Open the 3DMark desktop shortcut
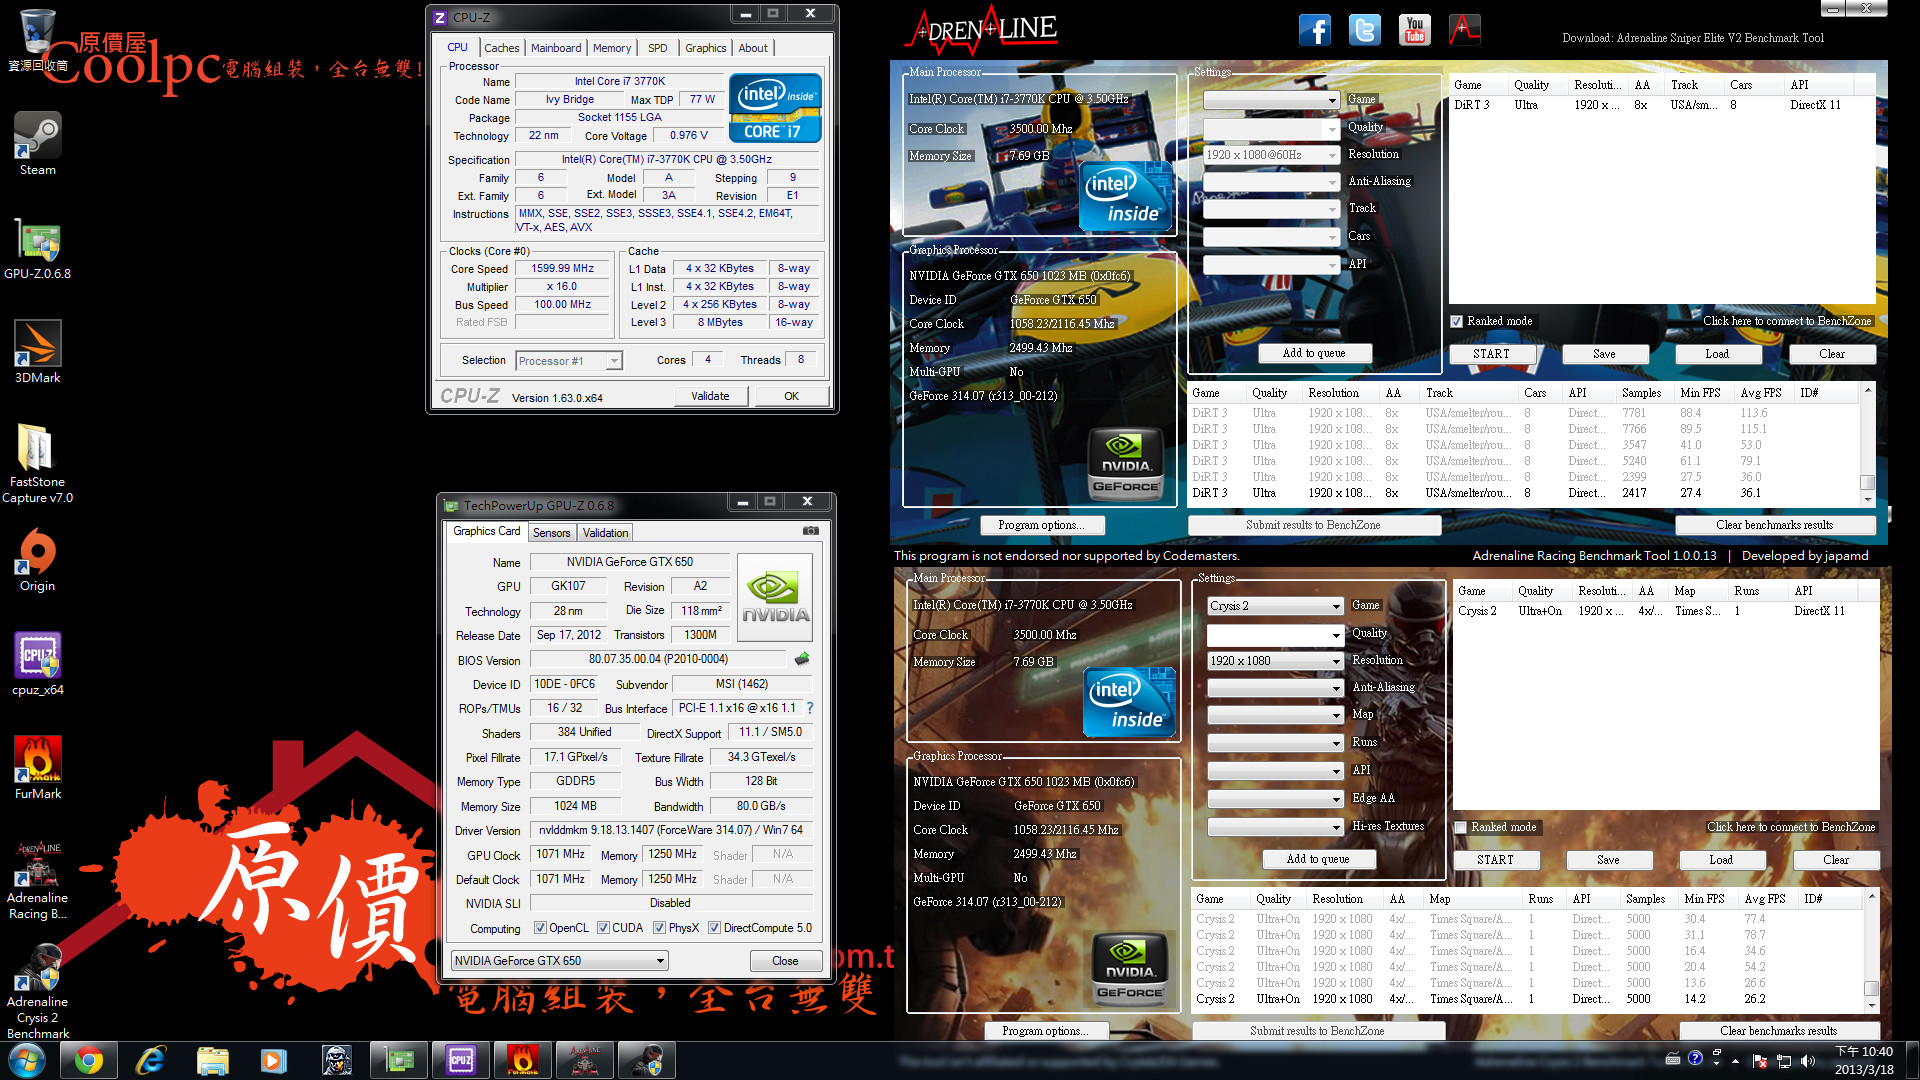 click(38, 351)
